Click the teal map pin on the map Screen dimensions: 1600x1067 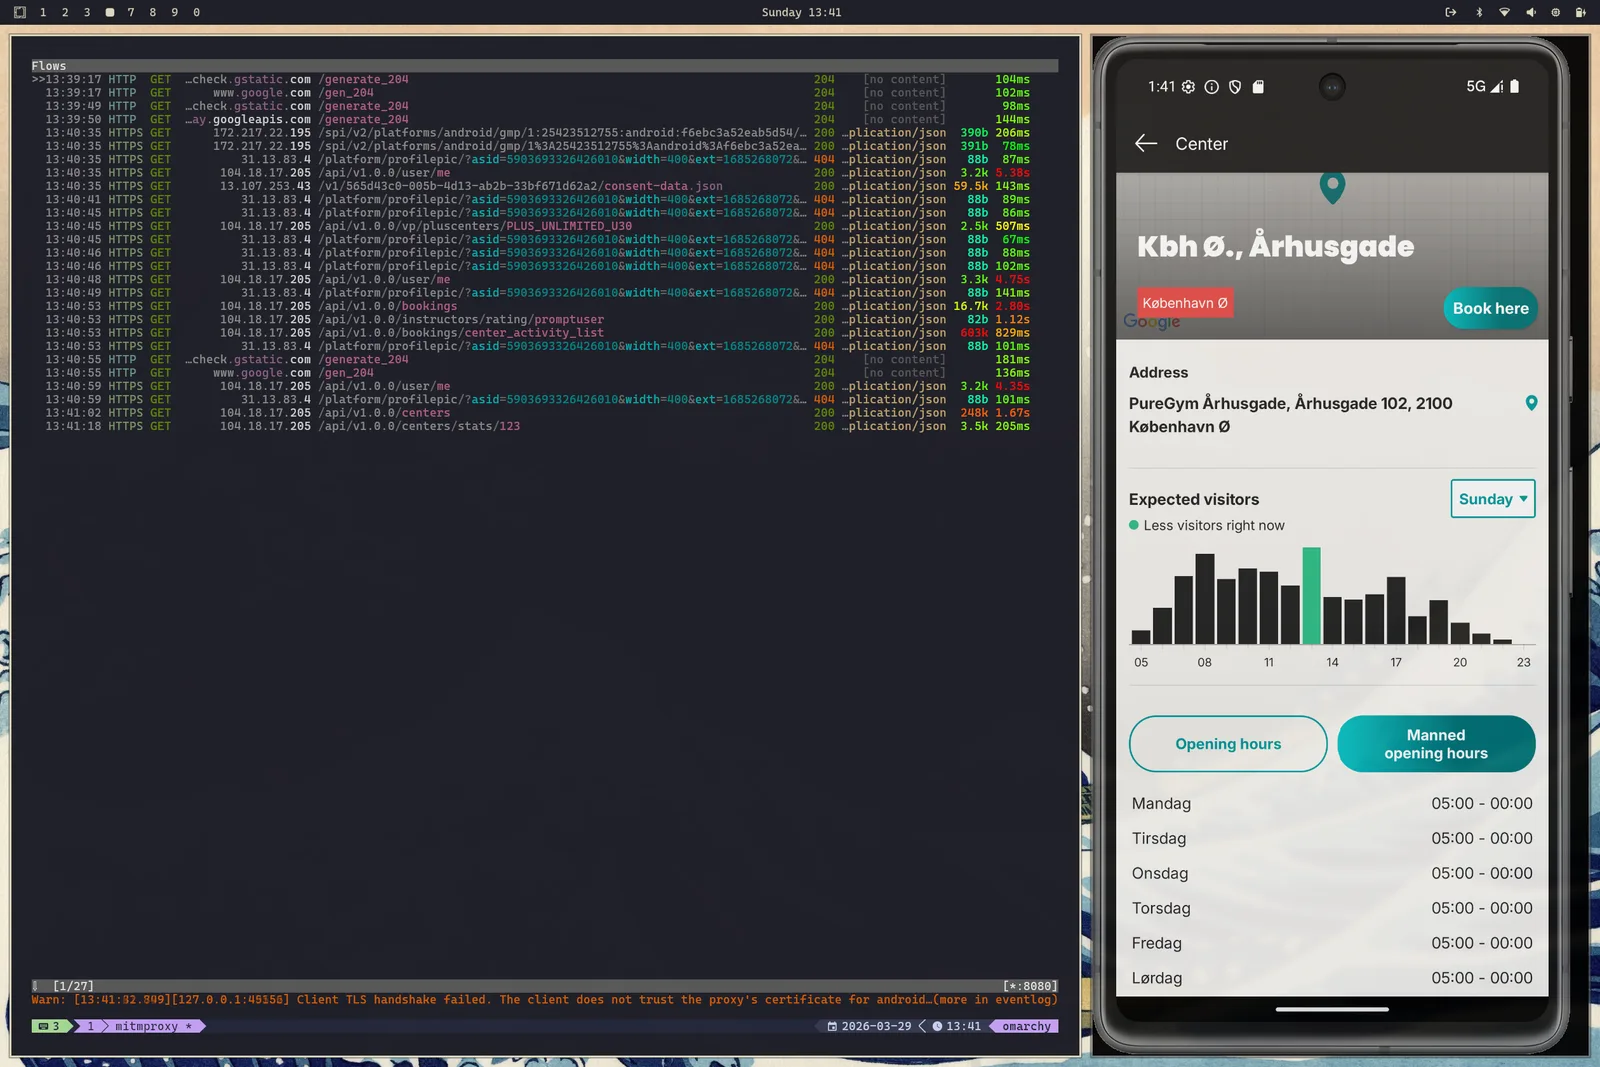coord(1332,187)
